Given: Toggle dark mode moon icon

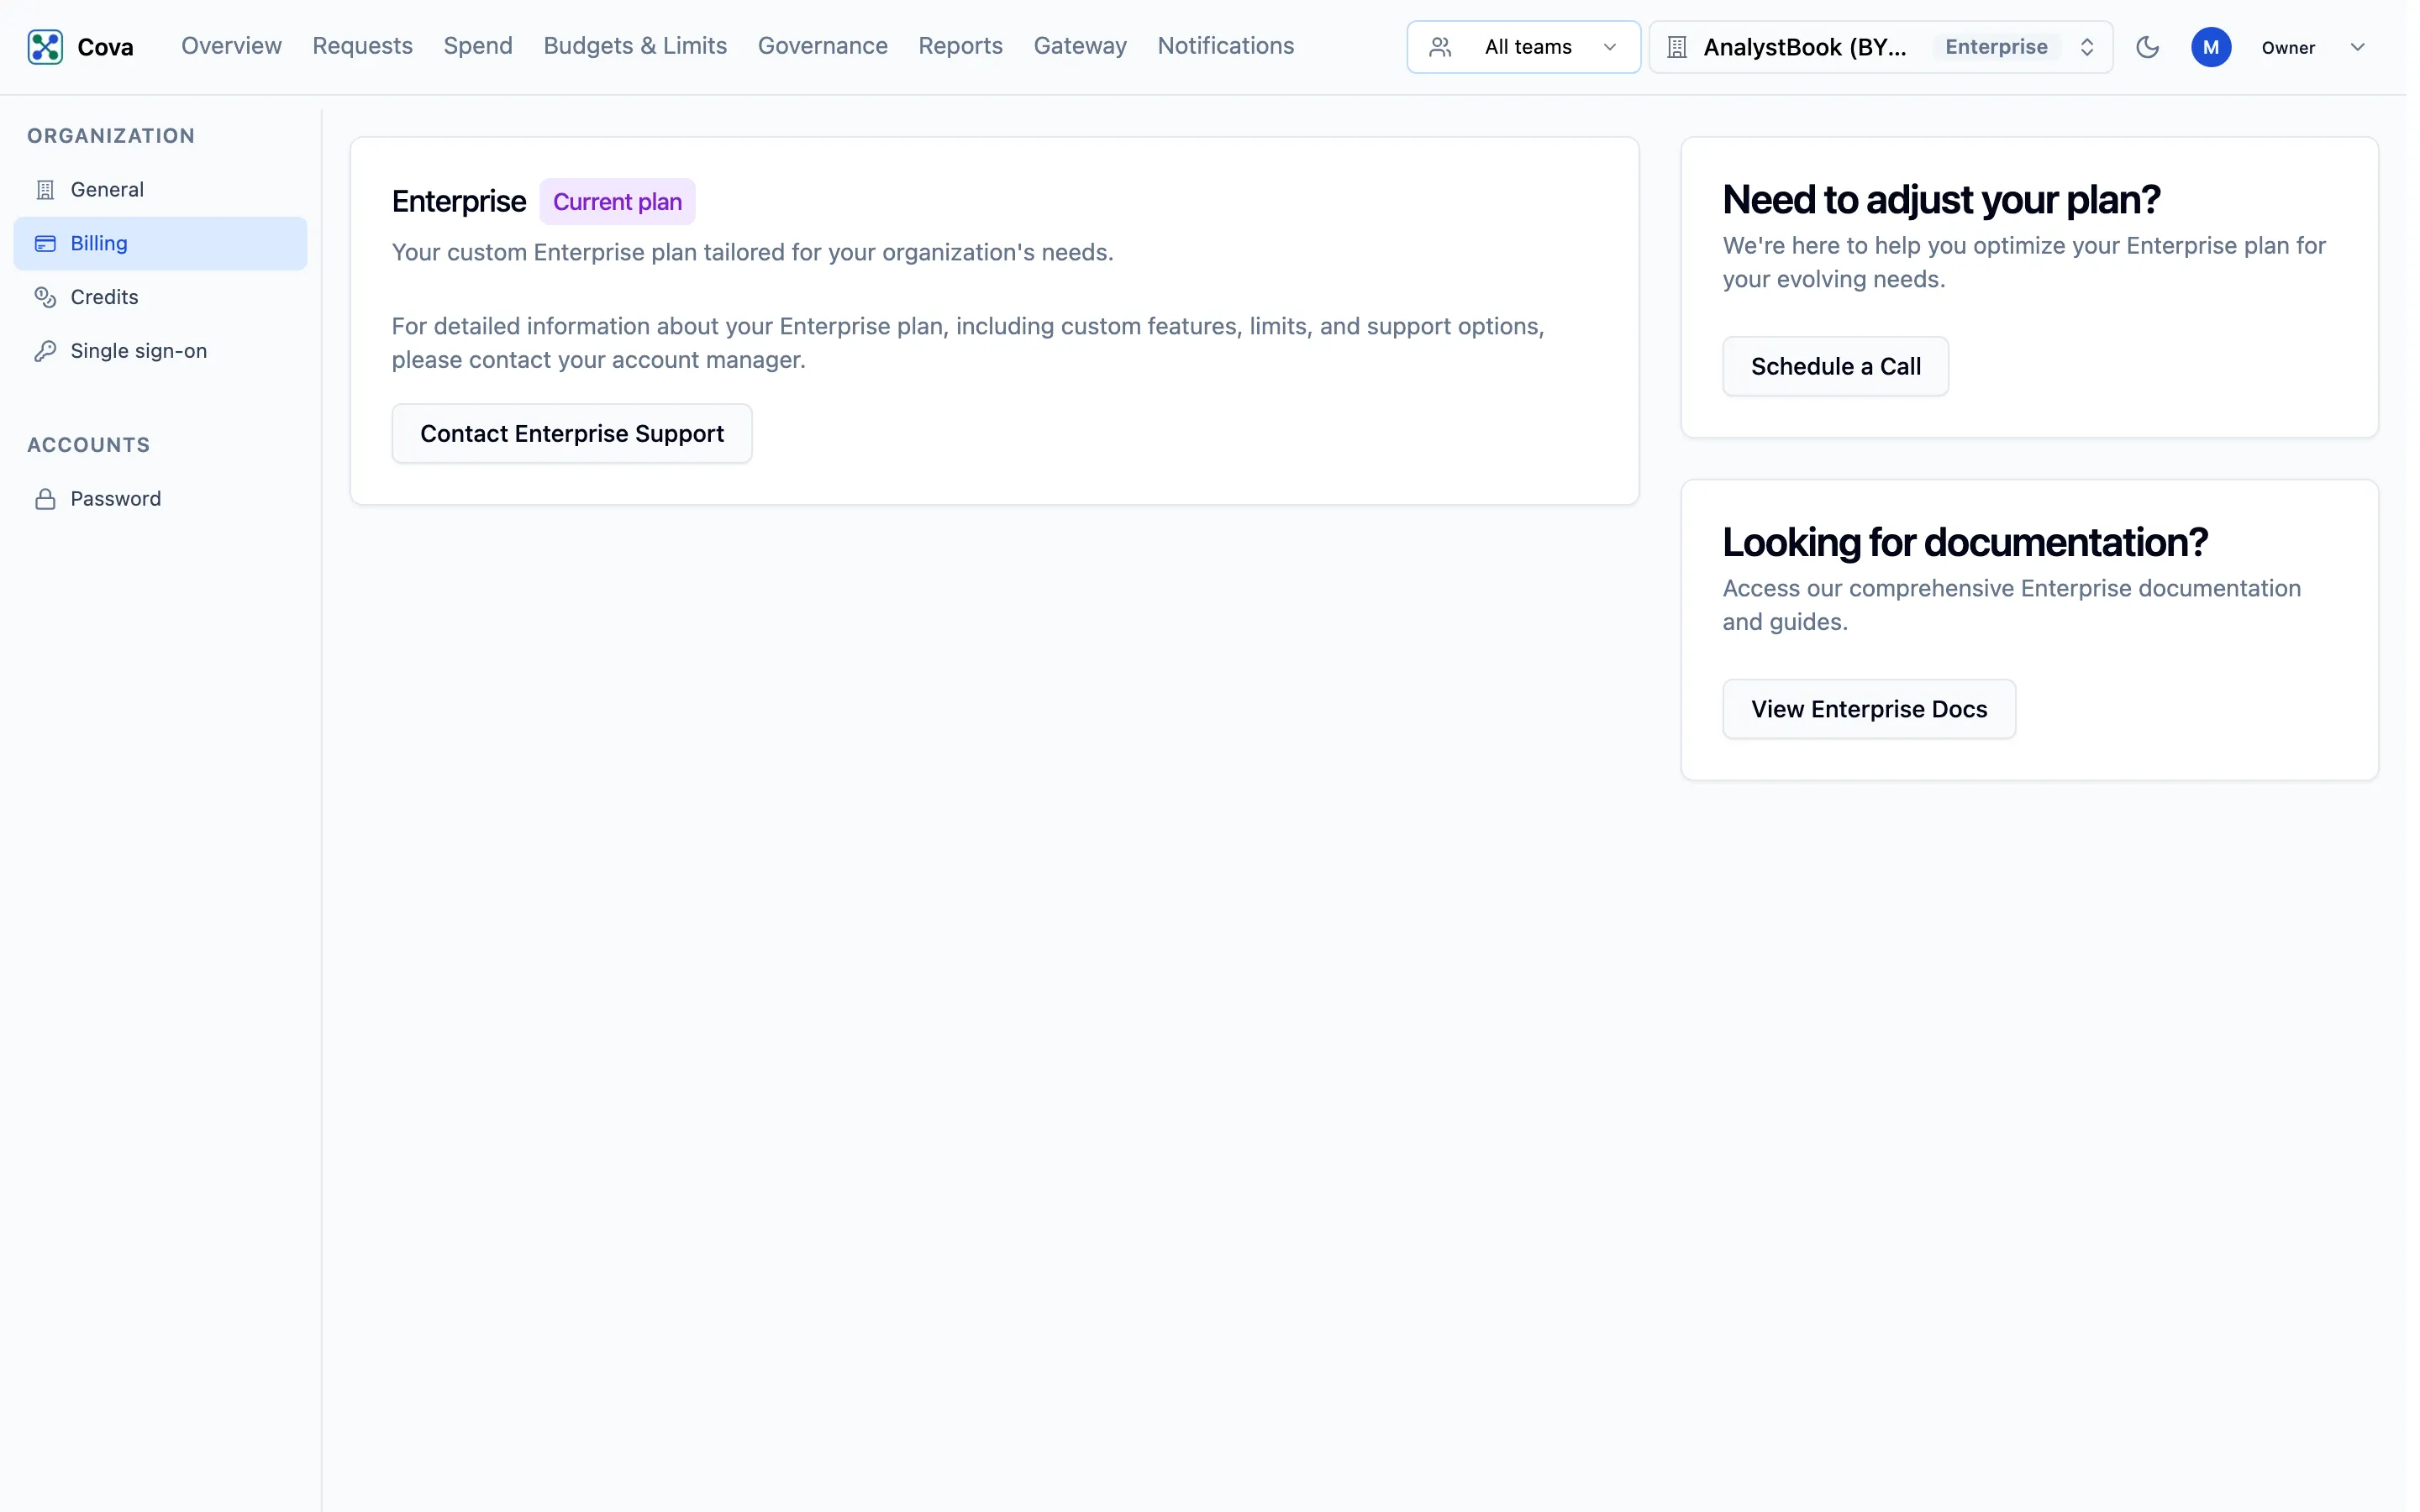Looking at the screenshot, I should (2147, 47).
